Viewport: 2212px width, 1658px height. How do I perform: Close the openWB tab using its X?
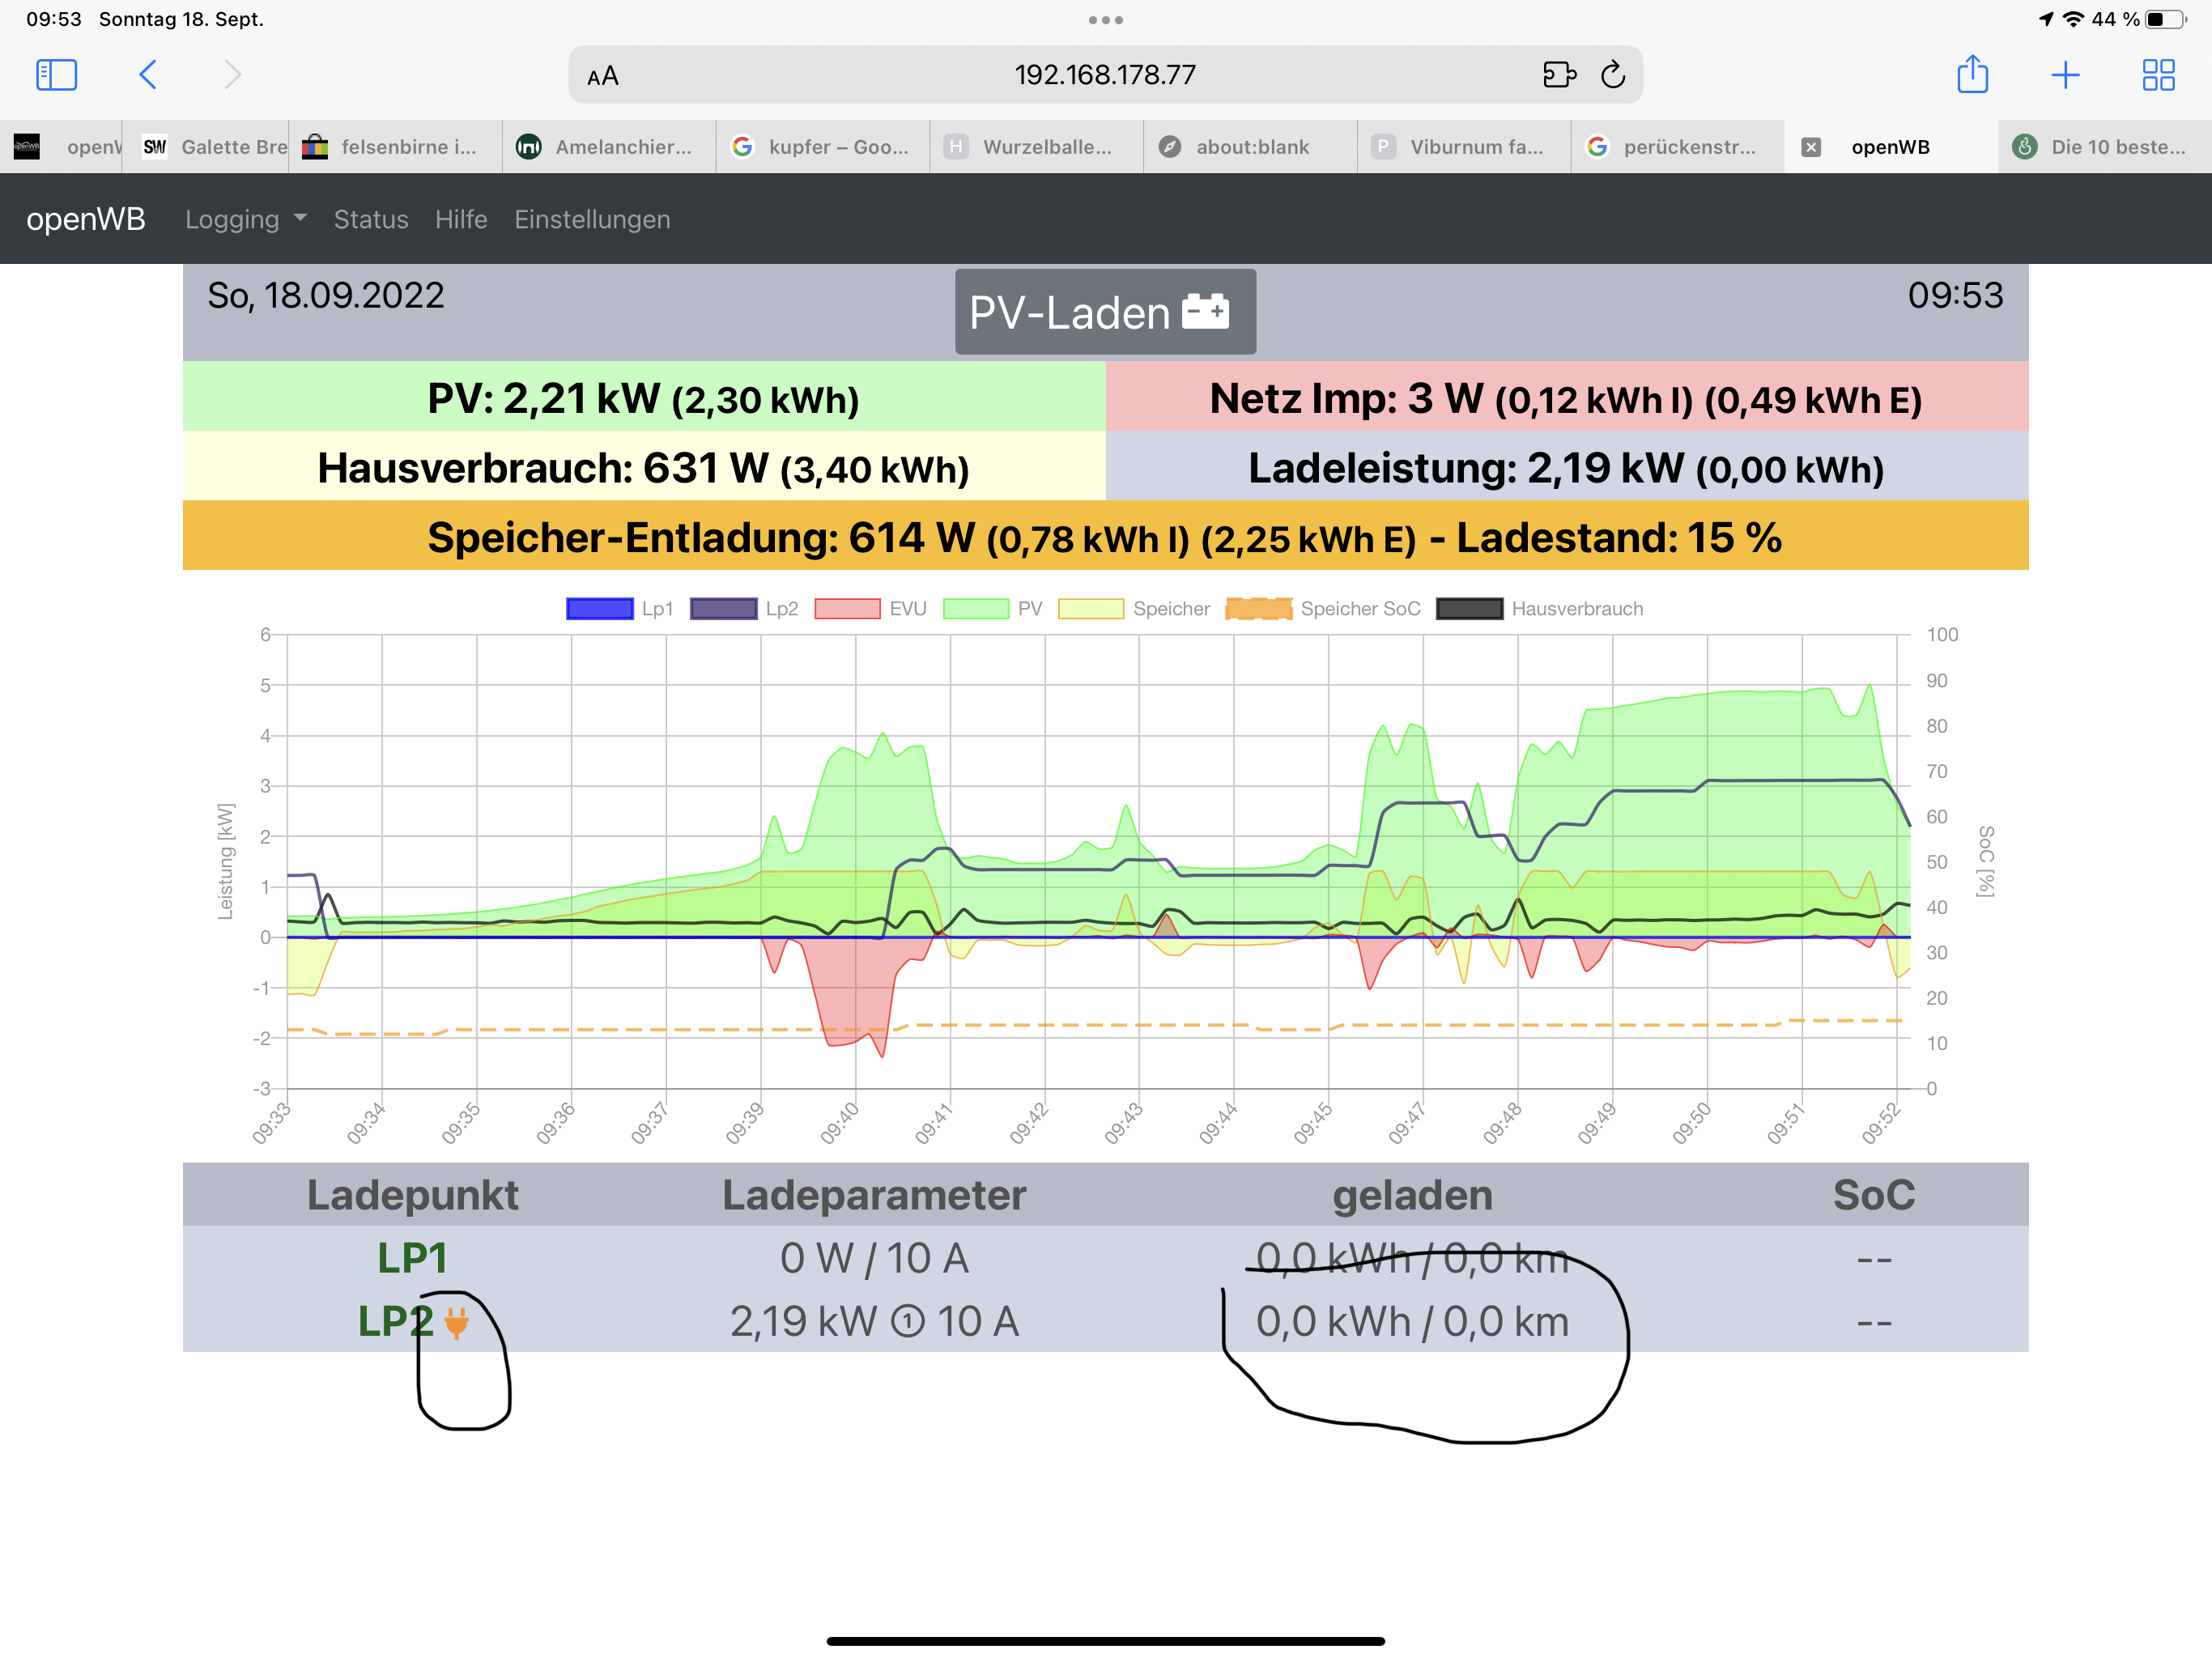(x=1810, y=147)
